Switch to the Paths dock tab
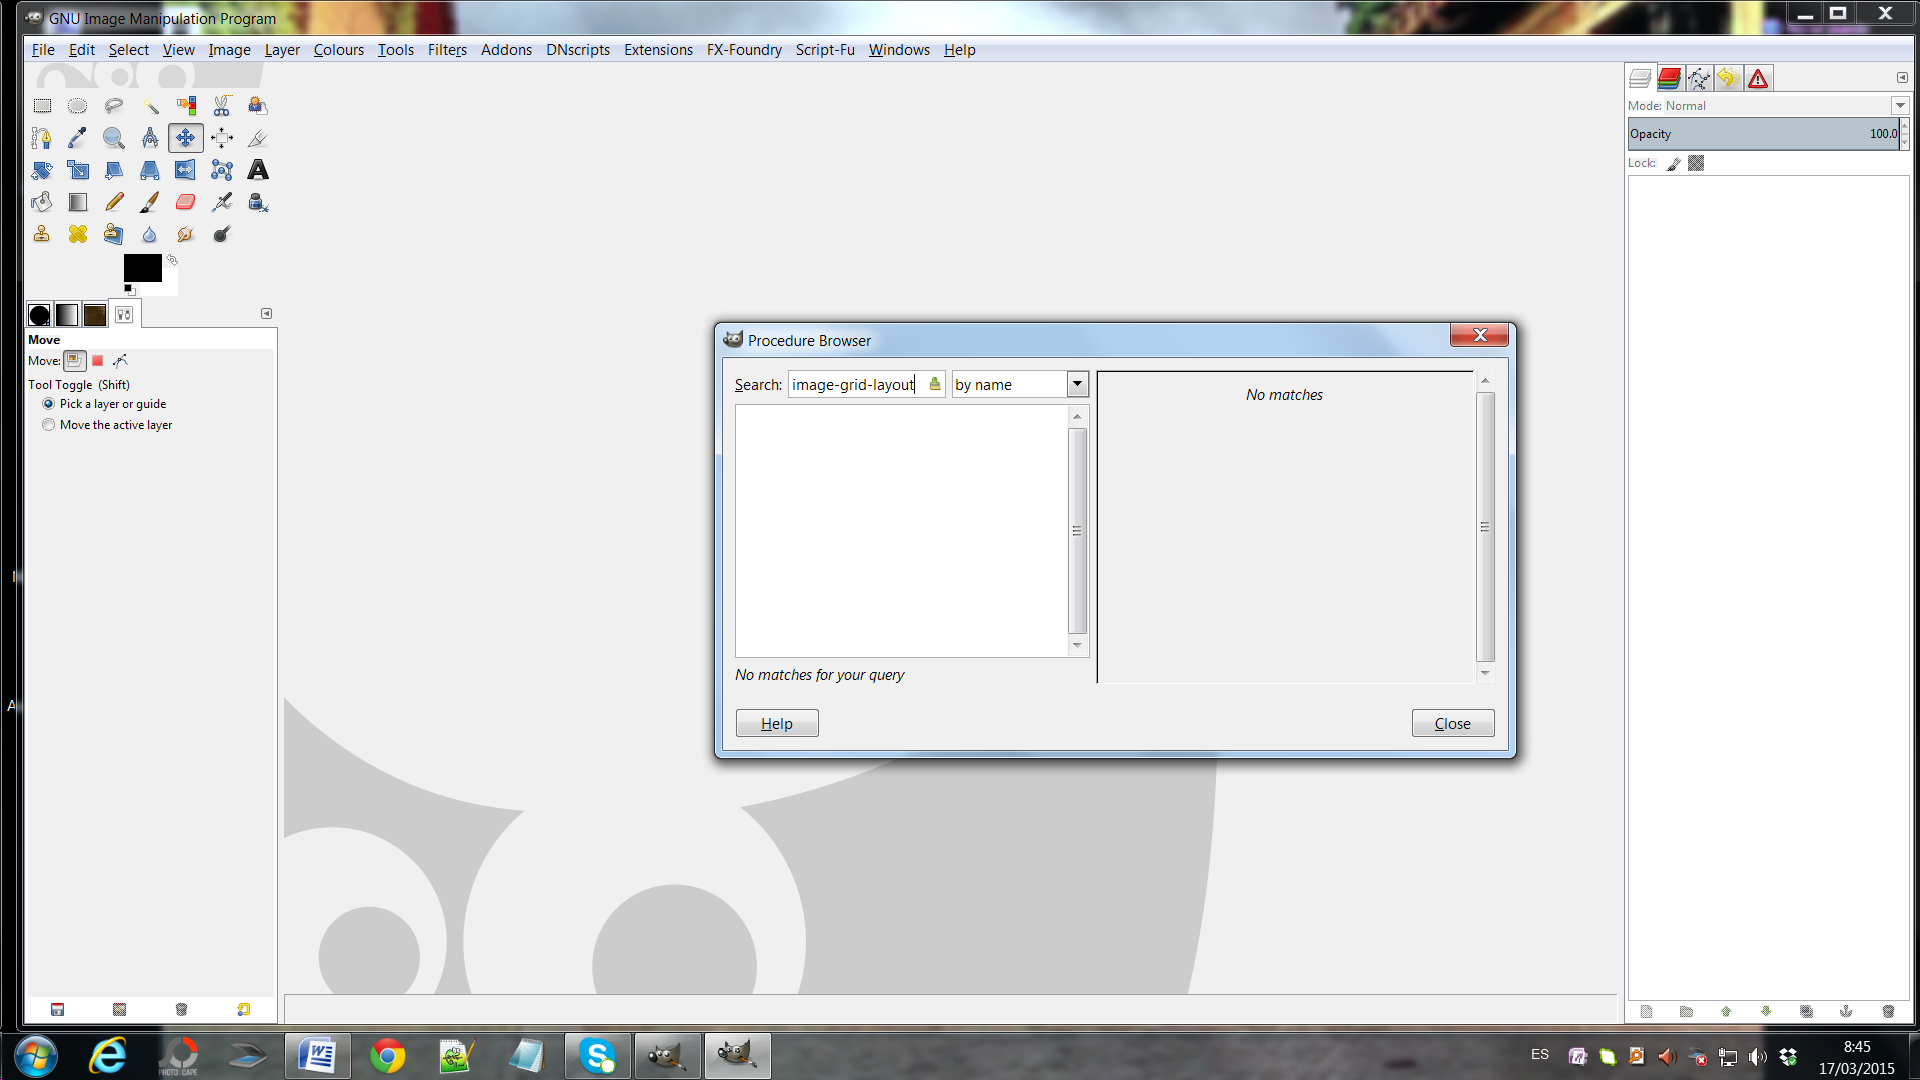Screen dimensions: 1920x1080 1699,78
